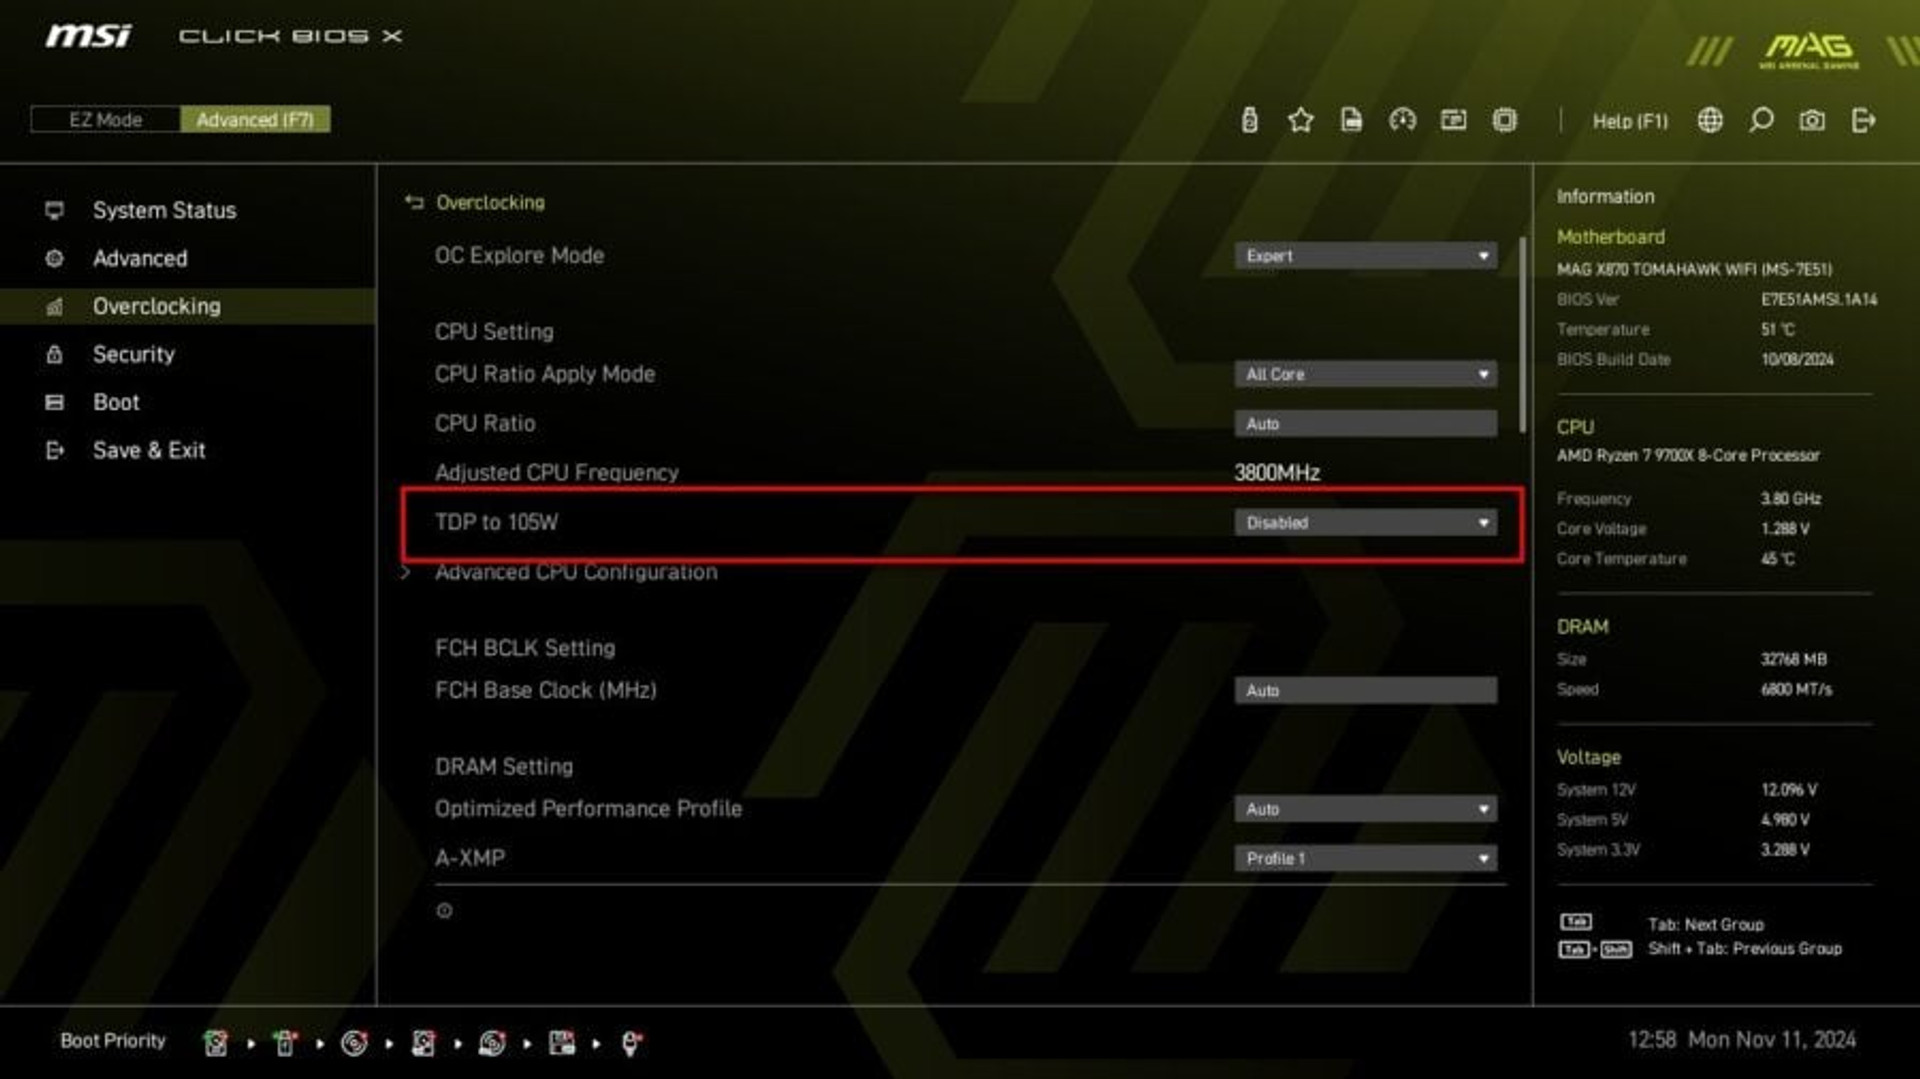The height and width of the screenshot is (1079, 1920).
Task: Click the exit icon in the top bar
Action: (1863, 121)
